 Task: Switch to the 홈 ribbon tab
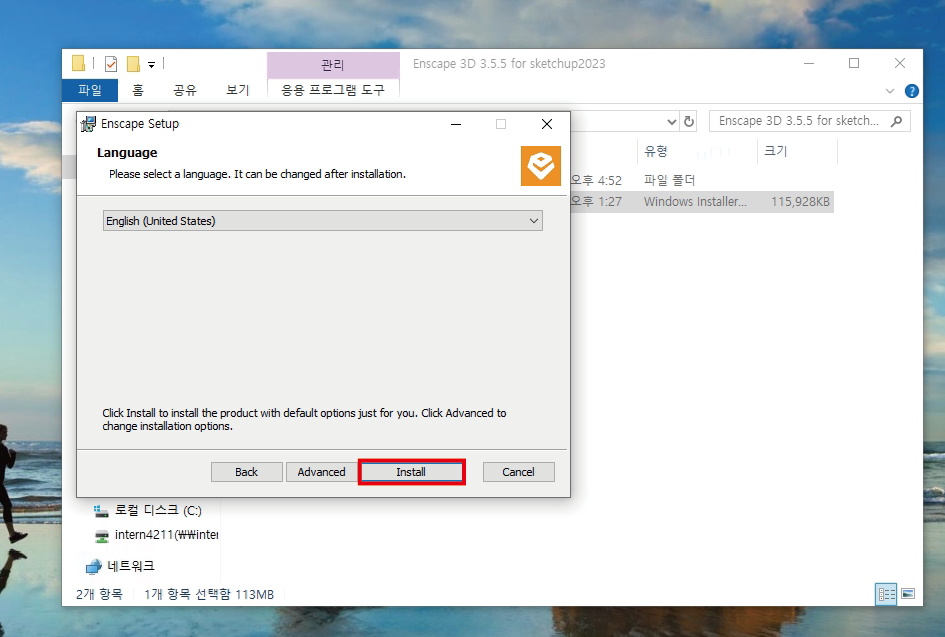(x=138, y=90)
